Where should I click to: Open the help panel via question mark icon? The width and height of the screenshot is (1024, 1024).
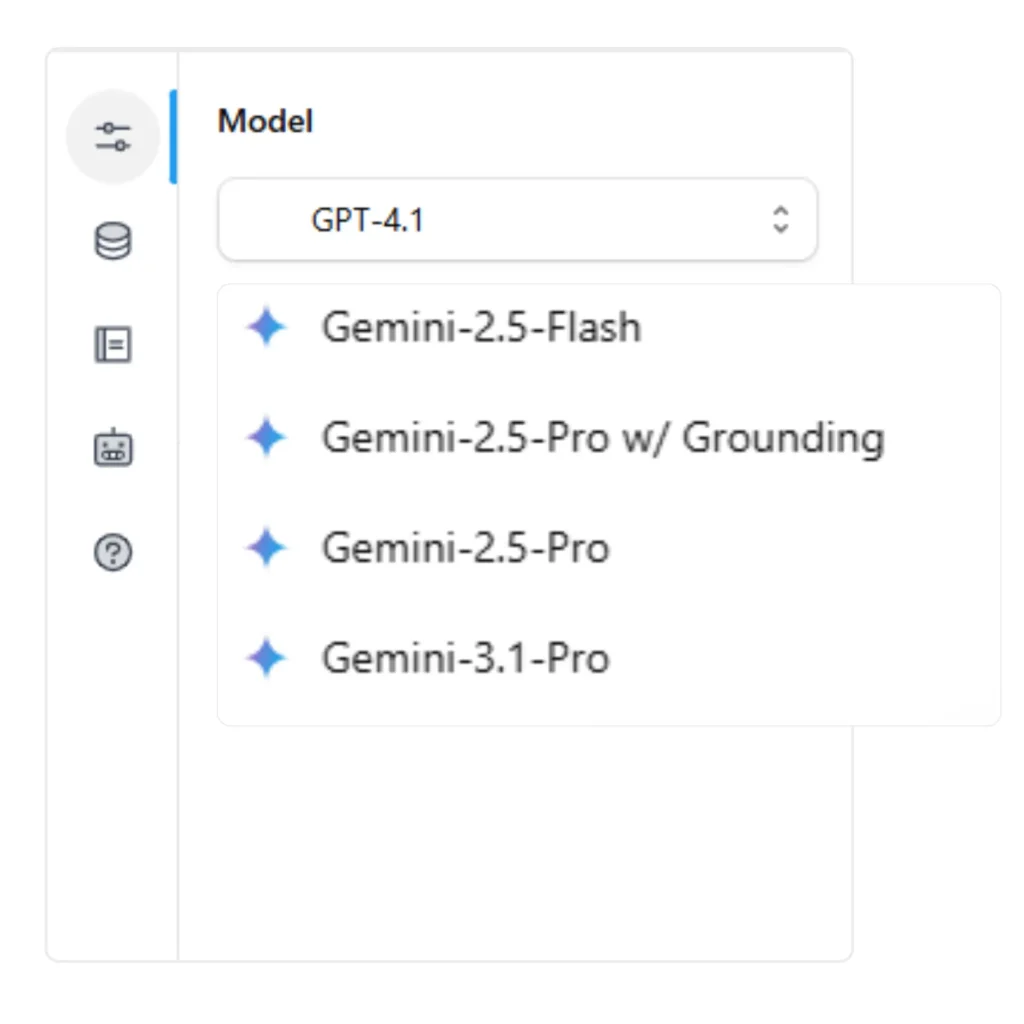click(x=113, y=552)
